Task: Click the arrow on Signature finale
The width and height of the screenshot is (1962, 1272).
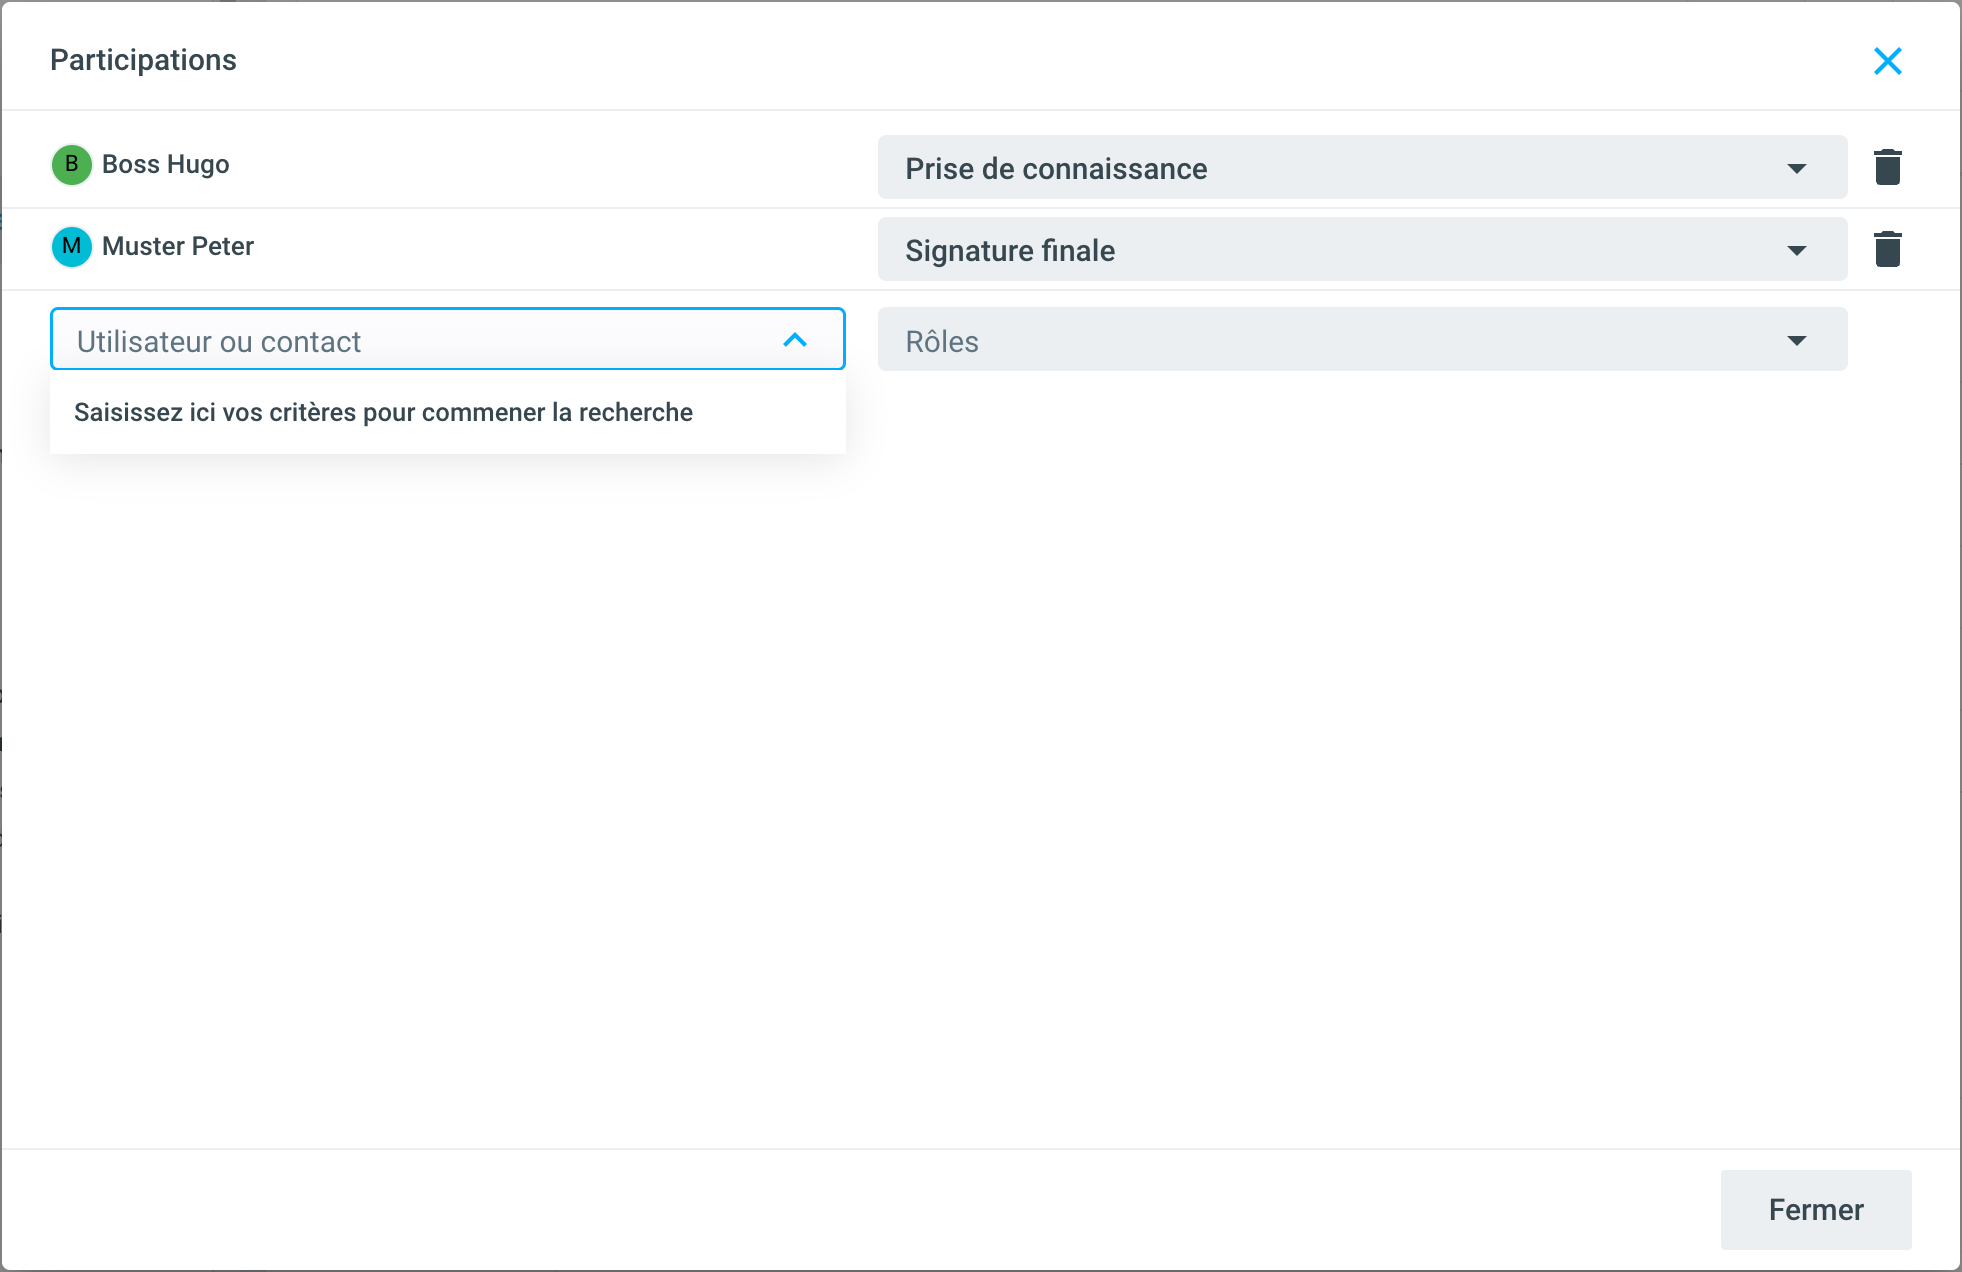Action: pos(1796,250)
